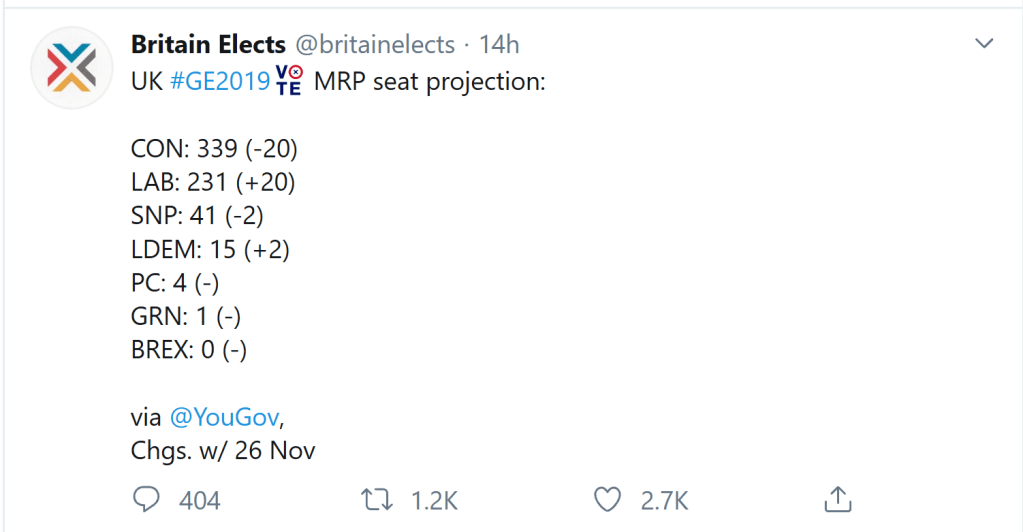Click the SNP: 41 (-2) line

click(x=197, y=216)
